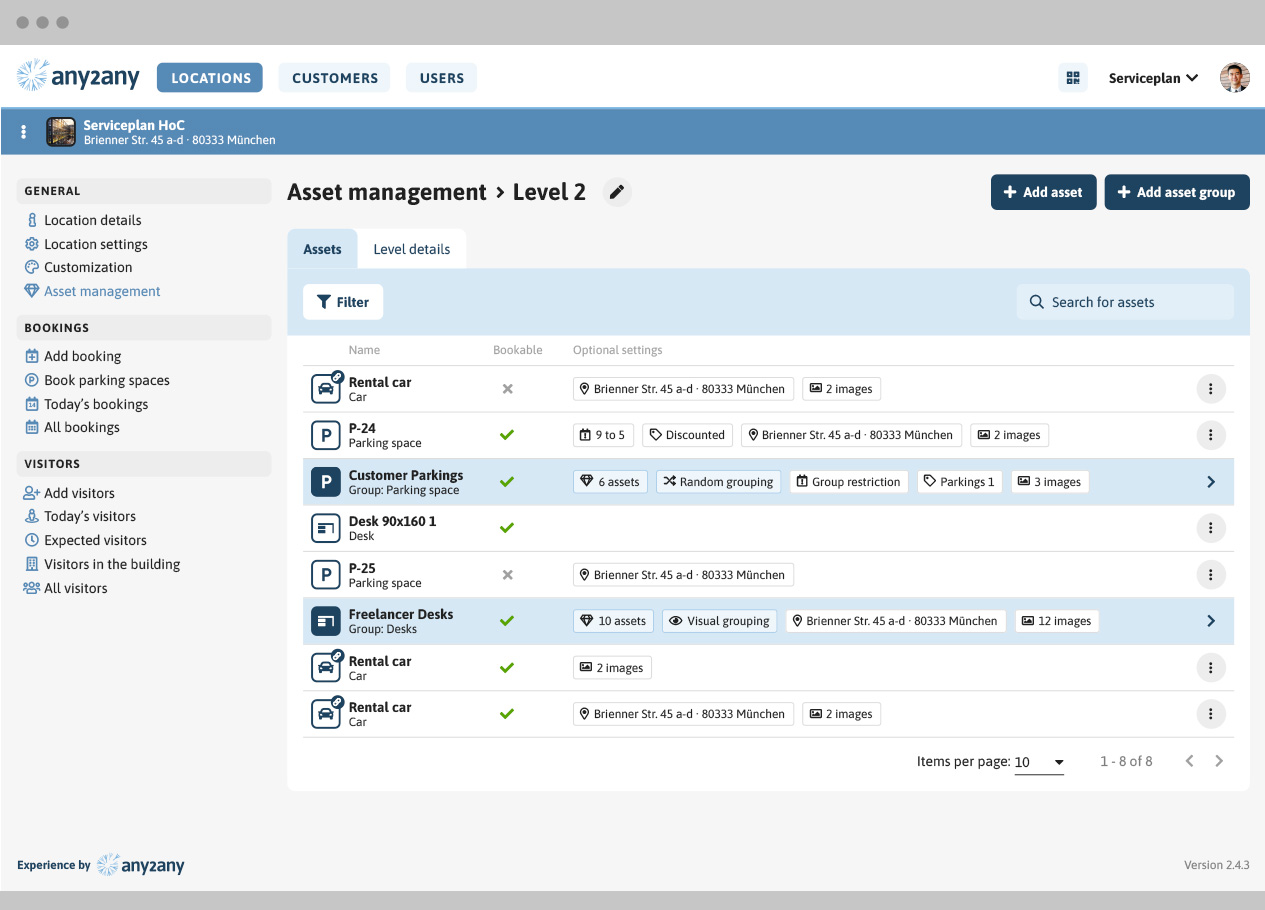Open the Serviceplan account dropdown
1265x910 pixels.
pos(1153,78)
